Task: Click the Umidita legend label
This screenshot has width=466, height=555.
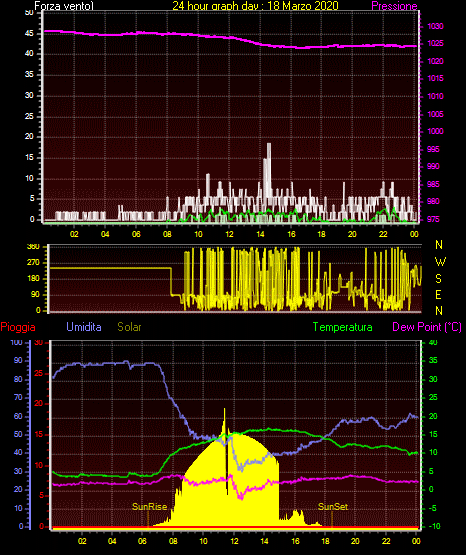Action: coord(84,327)
